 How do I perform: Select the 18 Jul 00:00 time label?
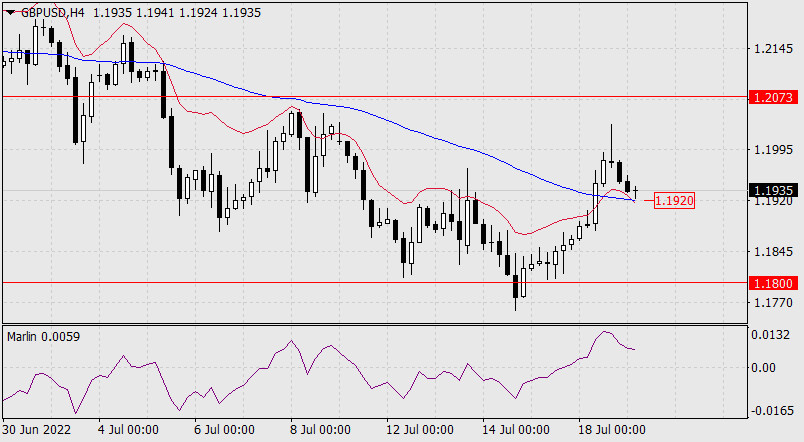(x=612, y=429)
